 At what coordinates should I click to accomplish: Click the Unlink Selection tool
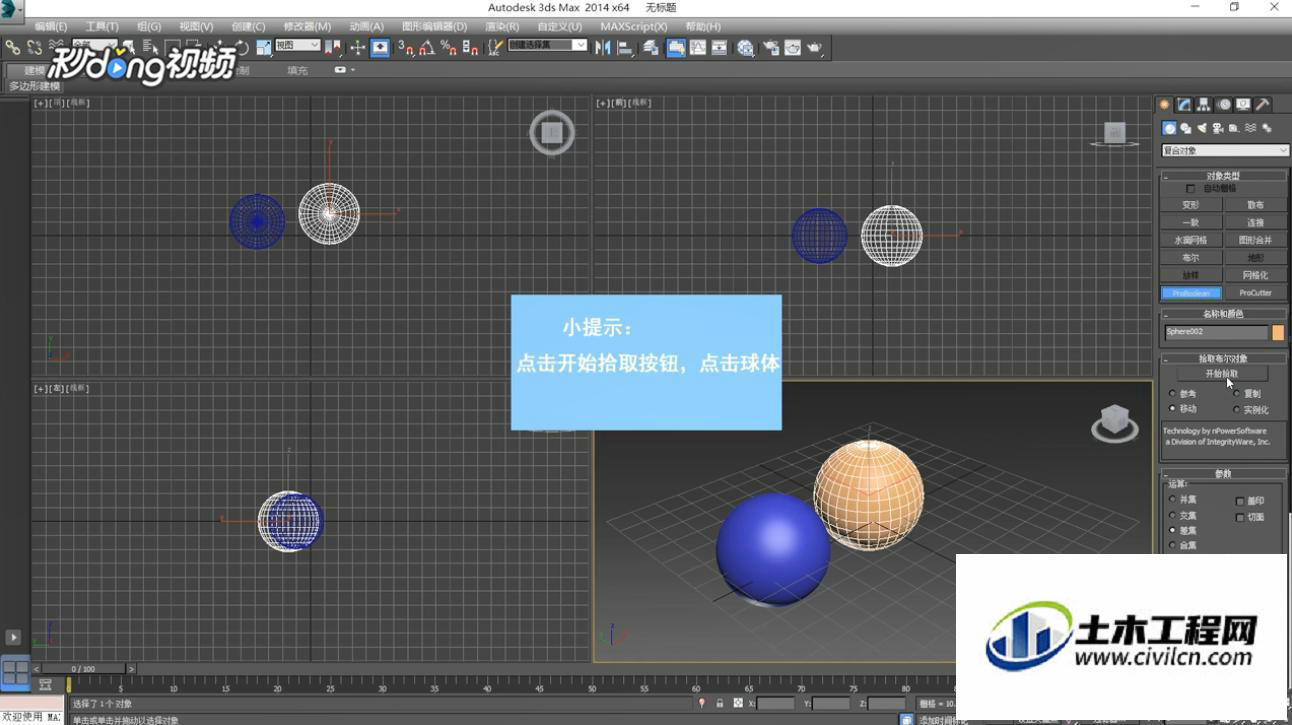coord(34,47)
